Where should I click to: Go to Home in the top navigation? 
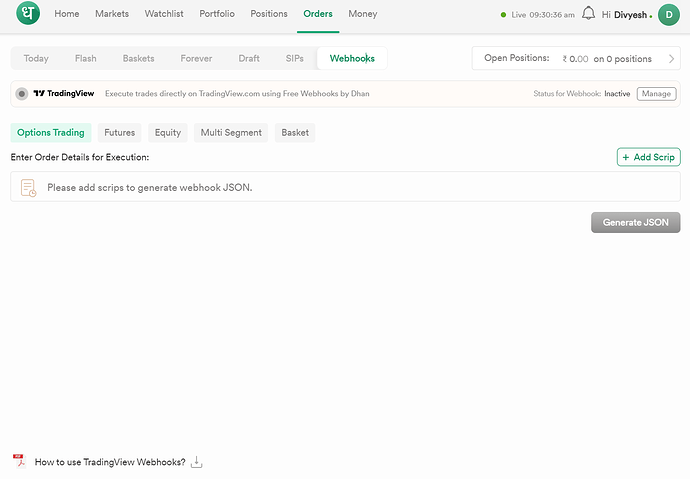point(67,14)
